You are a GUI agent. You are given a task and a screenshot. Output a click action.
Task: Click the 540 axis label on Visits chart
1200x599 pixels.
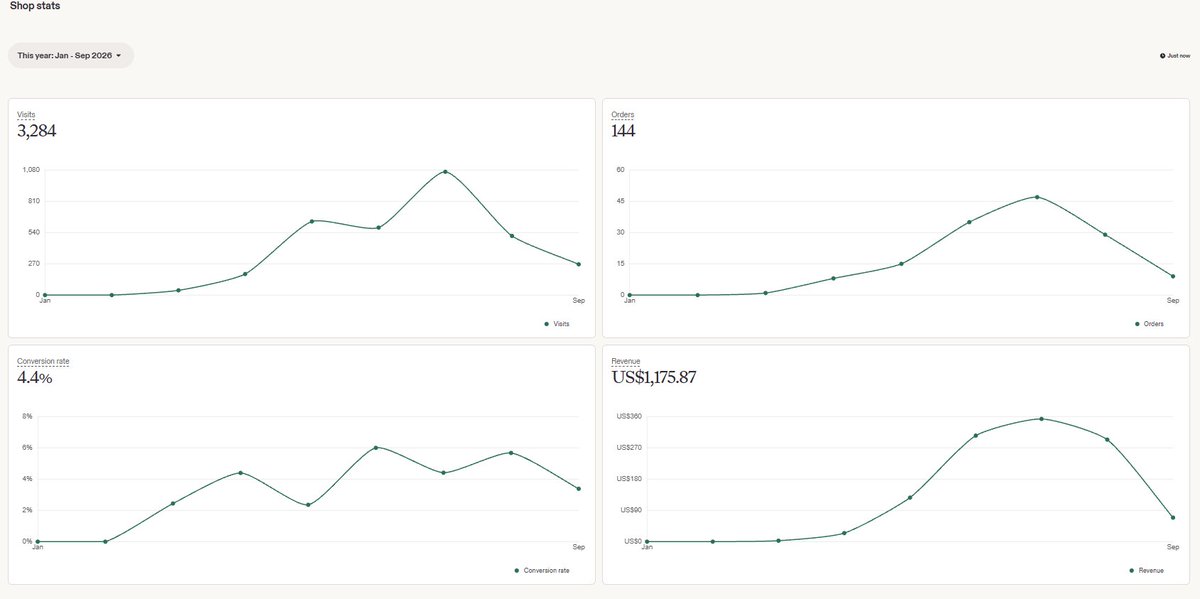coord(34,232)
